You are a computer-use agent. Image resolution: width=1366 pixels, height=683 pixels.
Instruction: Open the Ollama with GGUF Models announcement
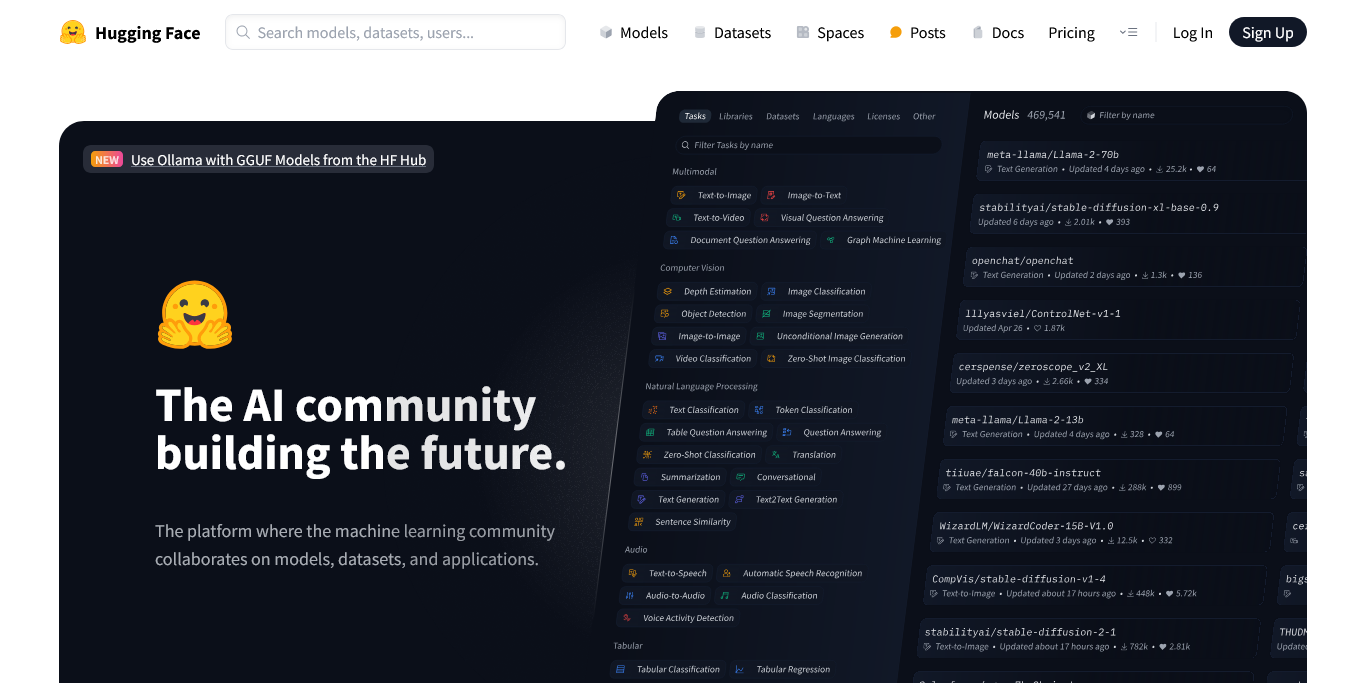(278, 159)
